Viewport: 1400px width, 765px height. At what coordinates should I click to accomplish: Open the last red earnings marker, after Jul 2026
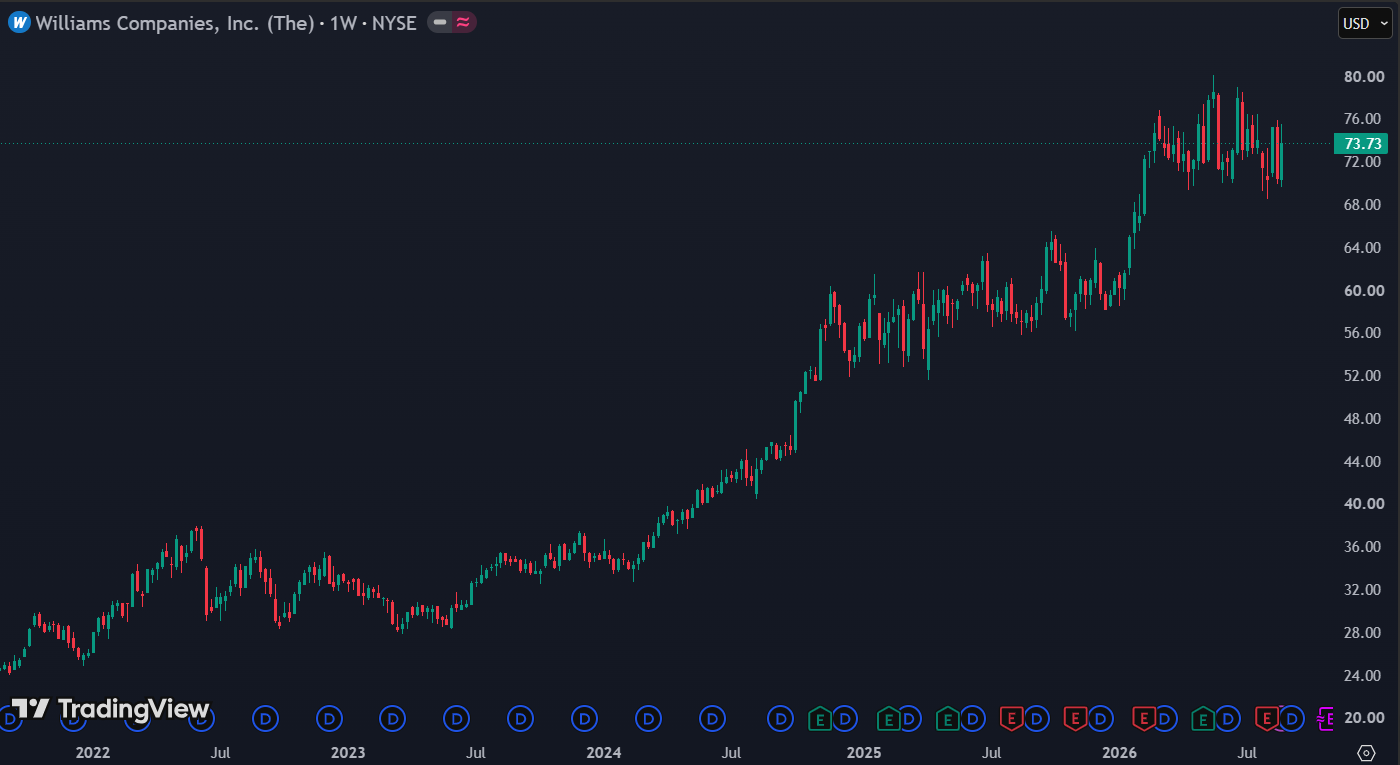click(x=1267, y=718)
